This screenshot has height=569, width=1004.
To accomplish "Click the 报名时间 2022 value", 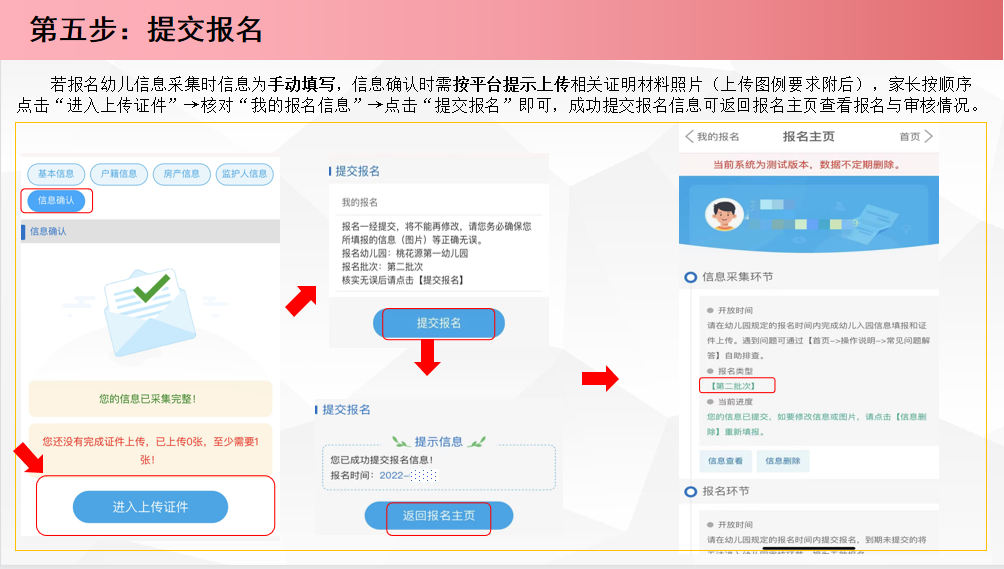I will click(408, 476).
